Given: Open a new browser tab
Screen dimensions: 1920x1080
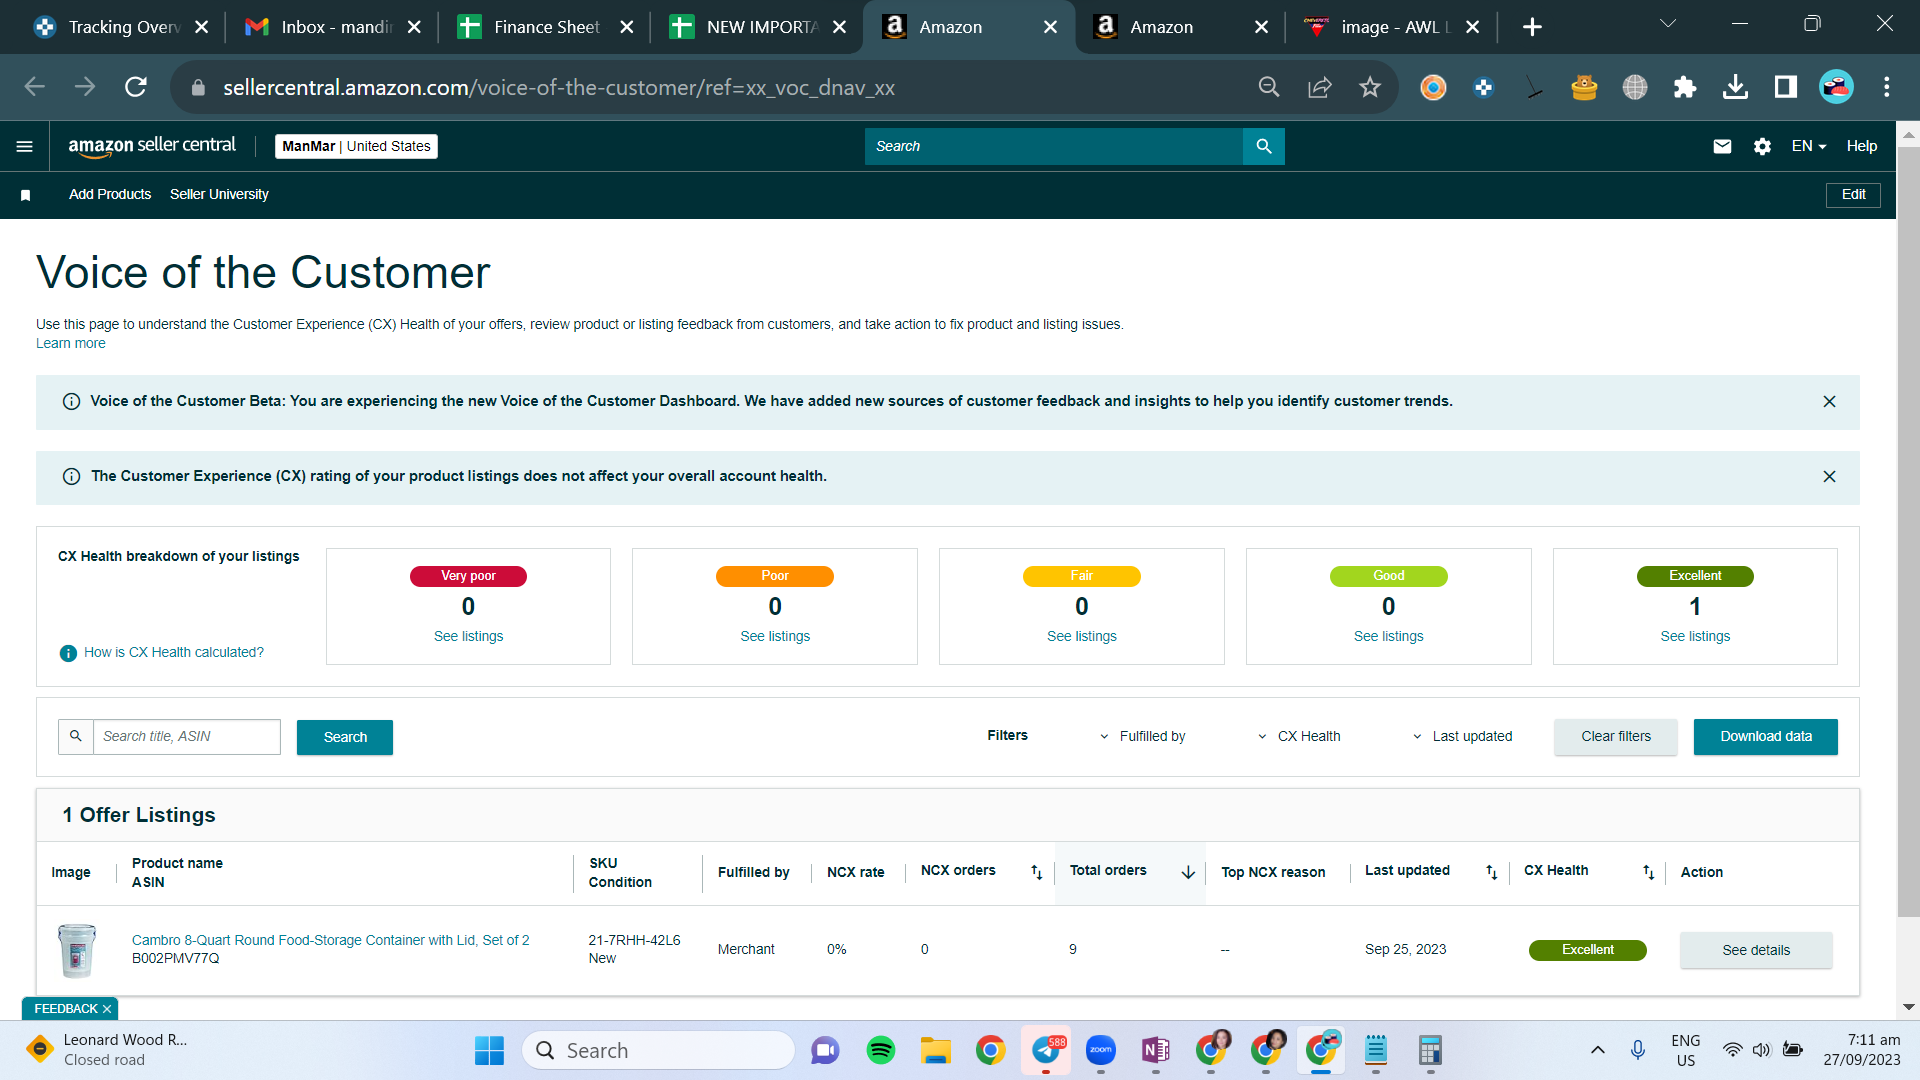Looking at the screenshot, I should (1532, 27).
